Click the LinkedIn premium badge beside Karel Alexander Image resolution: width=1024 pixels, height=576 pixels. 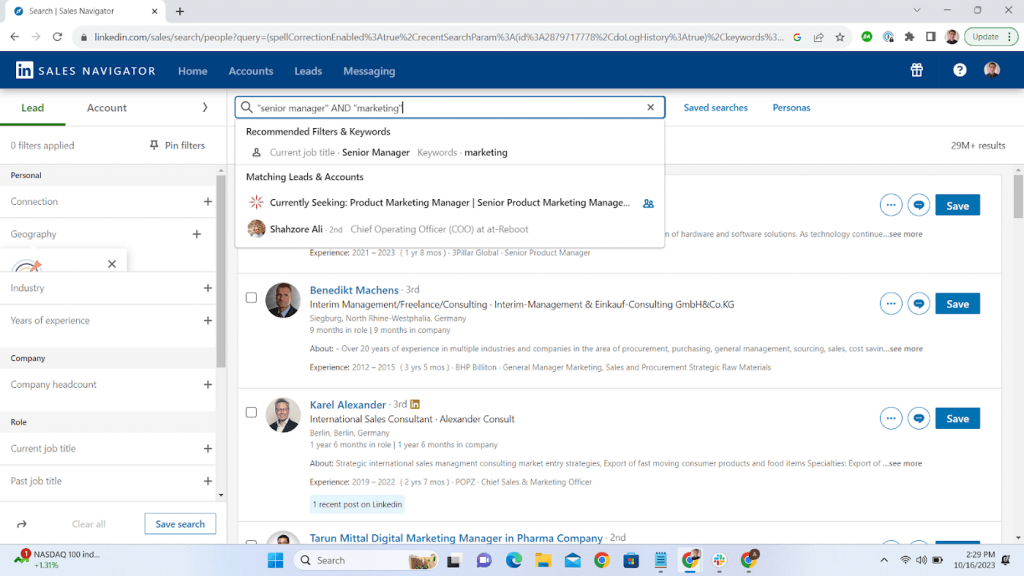click(x=415, y=404)
